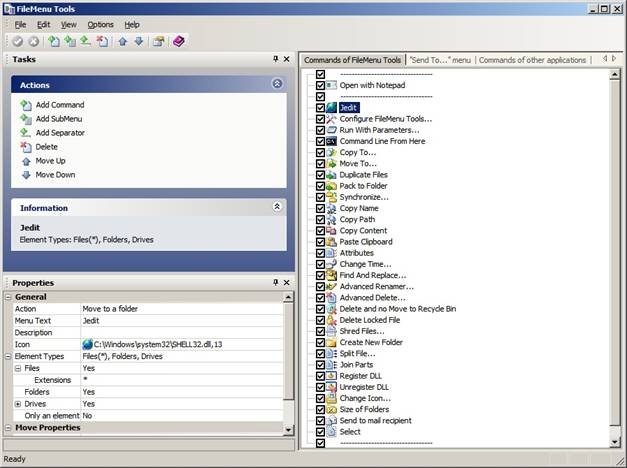Toggle the Register DLL checkbox

320,376
